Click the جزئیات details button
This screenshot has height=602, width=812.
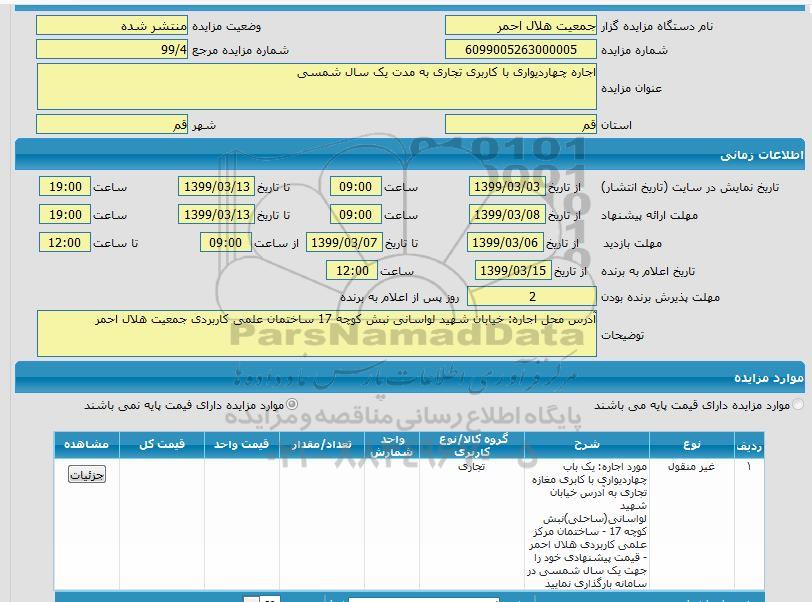(87, 474)
